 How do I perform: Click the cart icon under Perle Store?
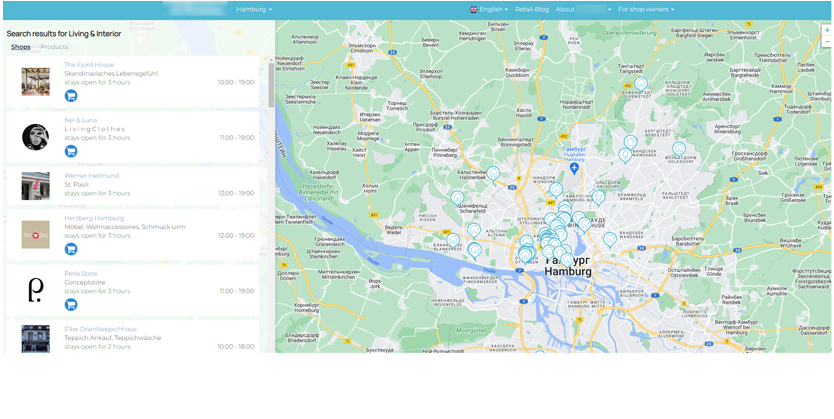coord(71,304)
